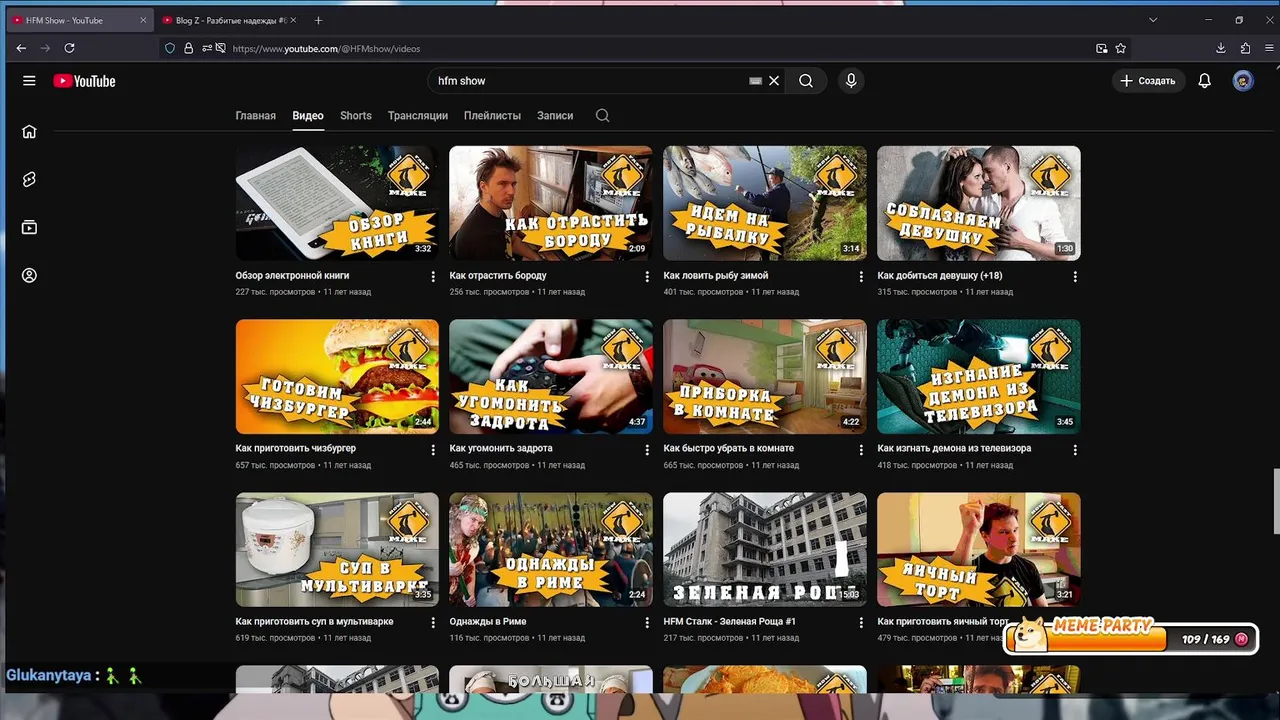Viewport: 1280px width, 720px height.
Task: Bookmark this page with the star
Action: tap(1121, 48)
